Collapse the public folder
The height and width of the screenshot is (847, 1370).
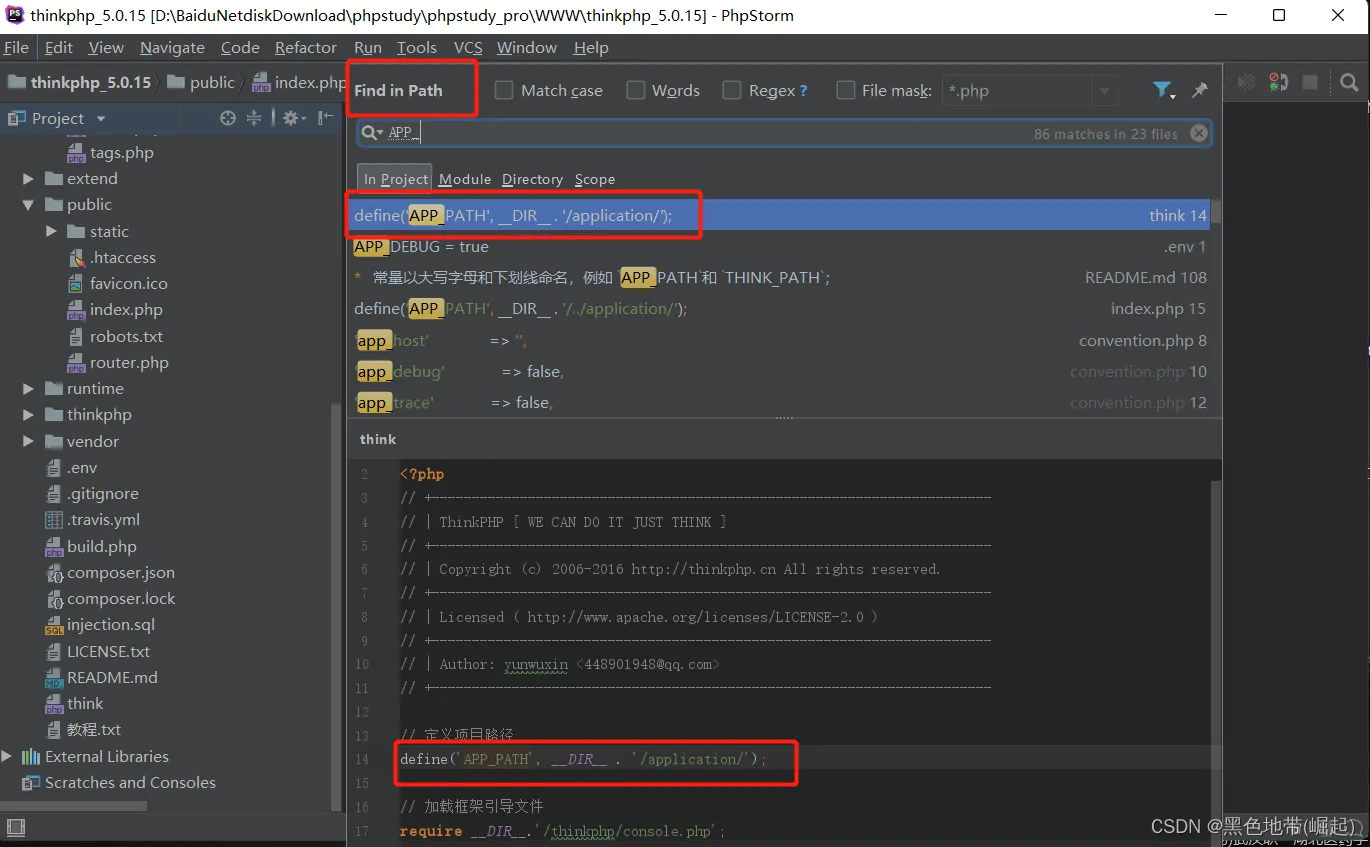click(x=28, y=205)
